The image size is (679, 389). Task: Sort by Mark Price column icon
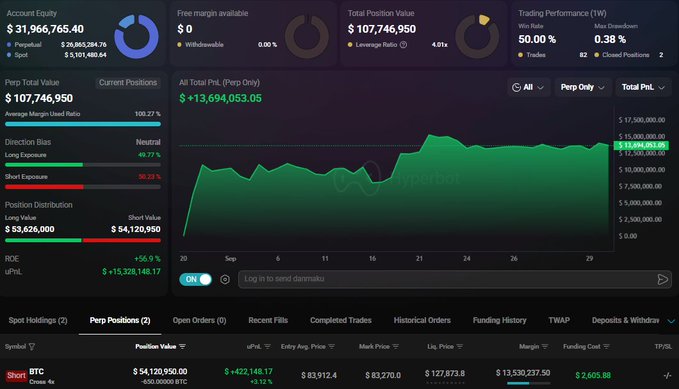(395, 347)
